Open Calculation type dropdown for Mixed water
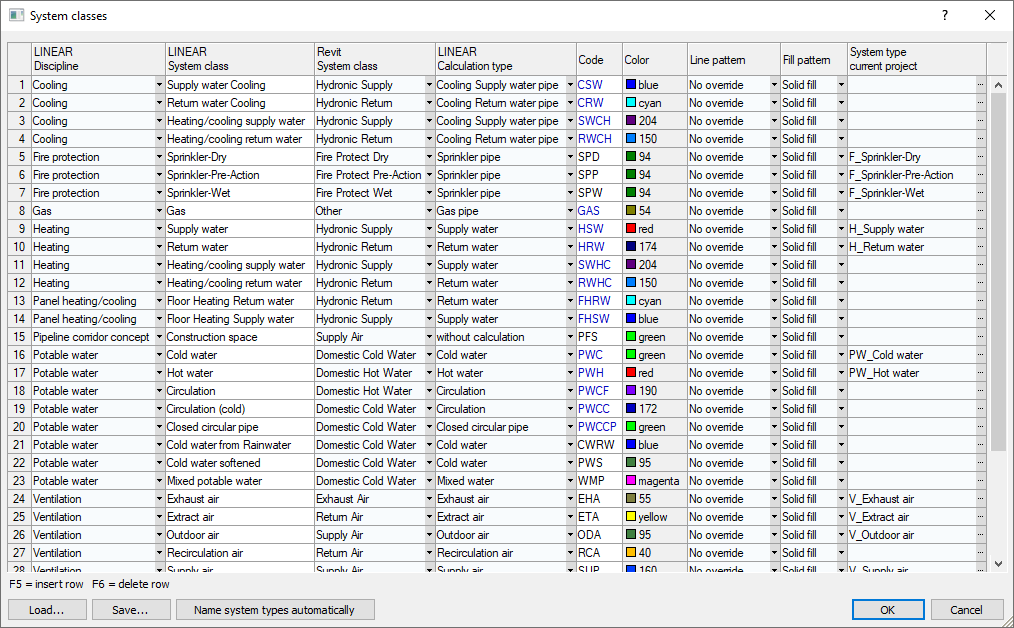This screenshot has height=628, width=1014. (x=570, y=481)
